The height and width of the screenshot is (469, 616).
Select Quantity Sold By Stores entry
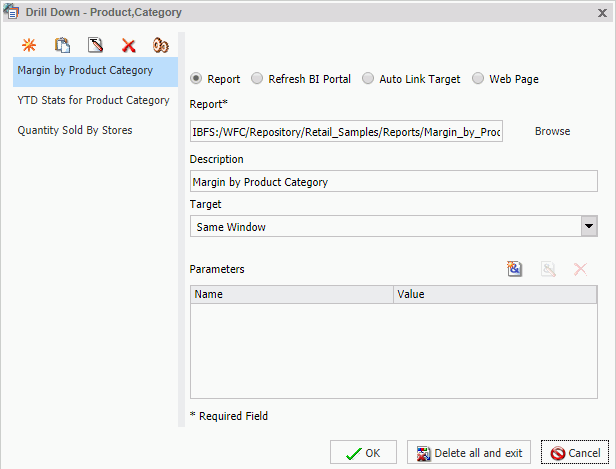[75, 130]
